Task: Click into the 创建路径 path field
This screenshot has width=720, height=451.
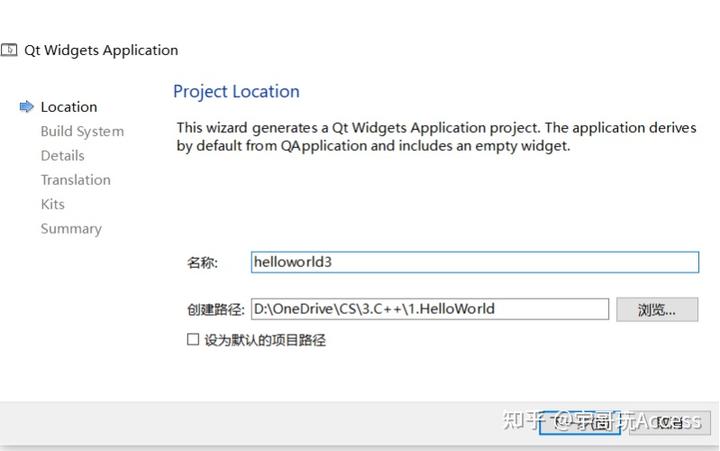Action: pyautogui.click(x=428, y=309)
